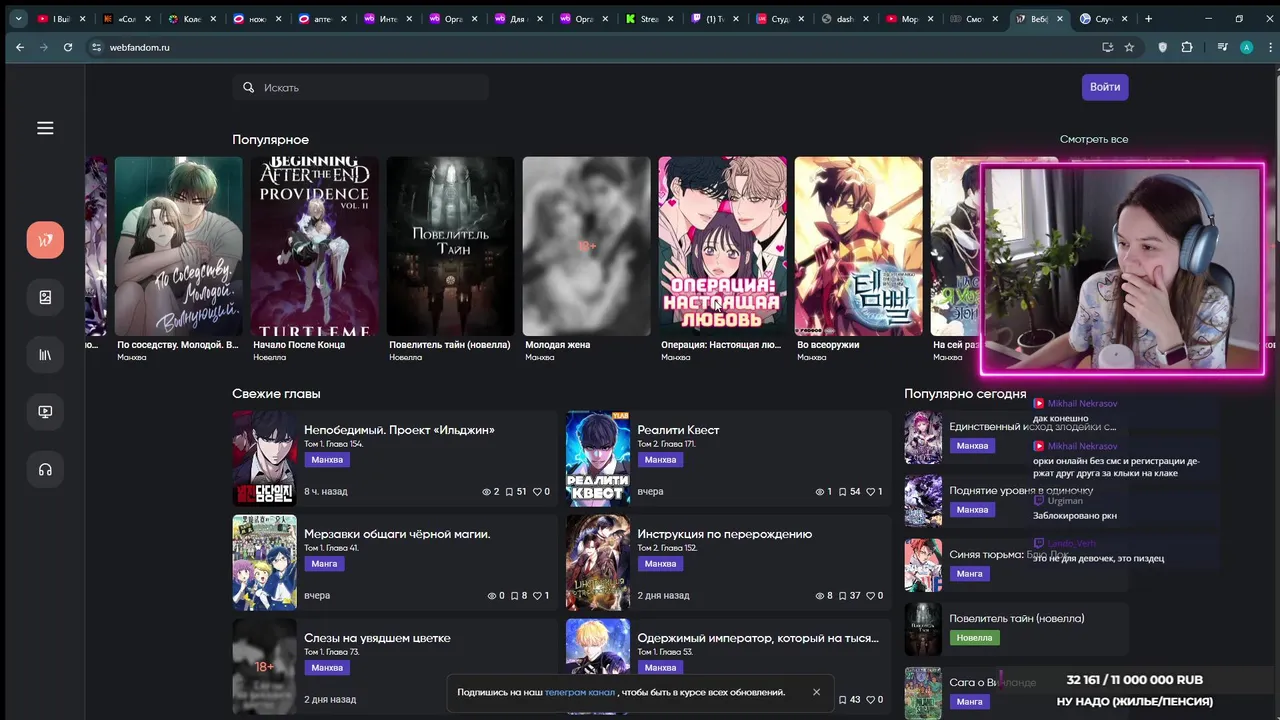Open Во всеоружии cover thumbnail
The width and height of the screenshot is (1280, 720).
858,246
